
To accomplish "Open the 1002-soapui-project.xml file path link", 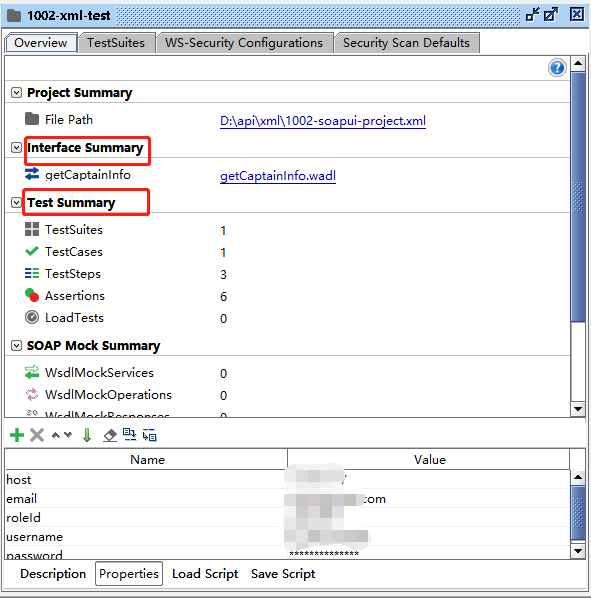I will coord(323,121).
